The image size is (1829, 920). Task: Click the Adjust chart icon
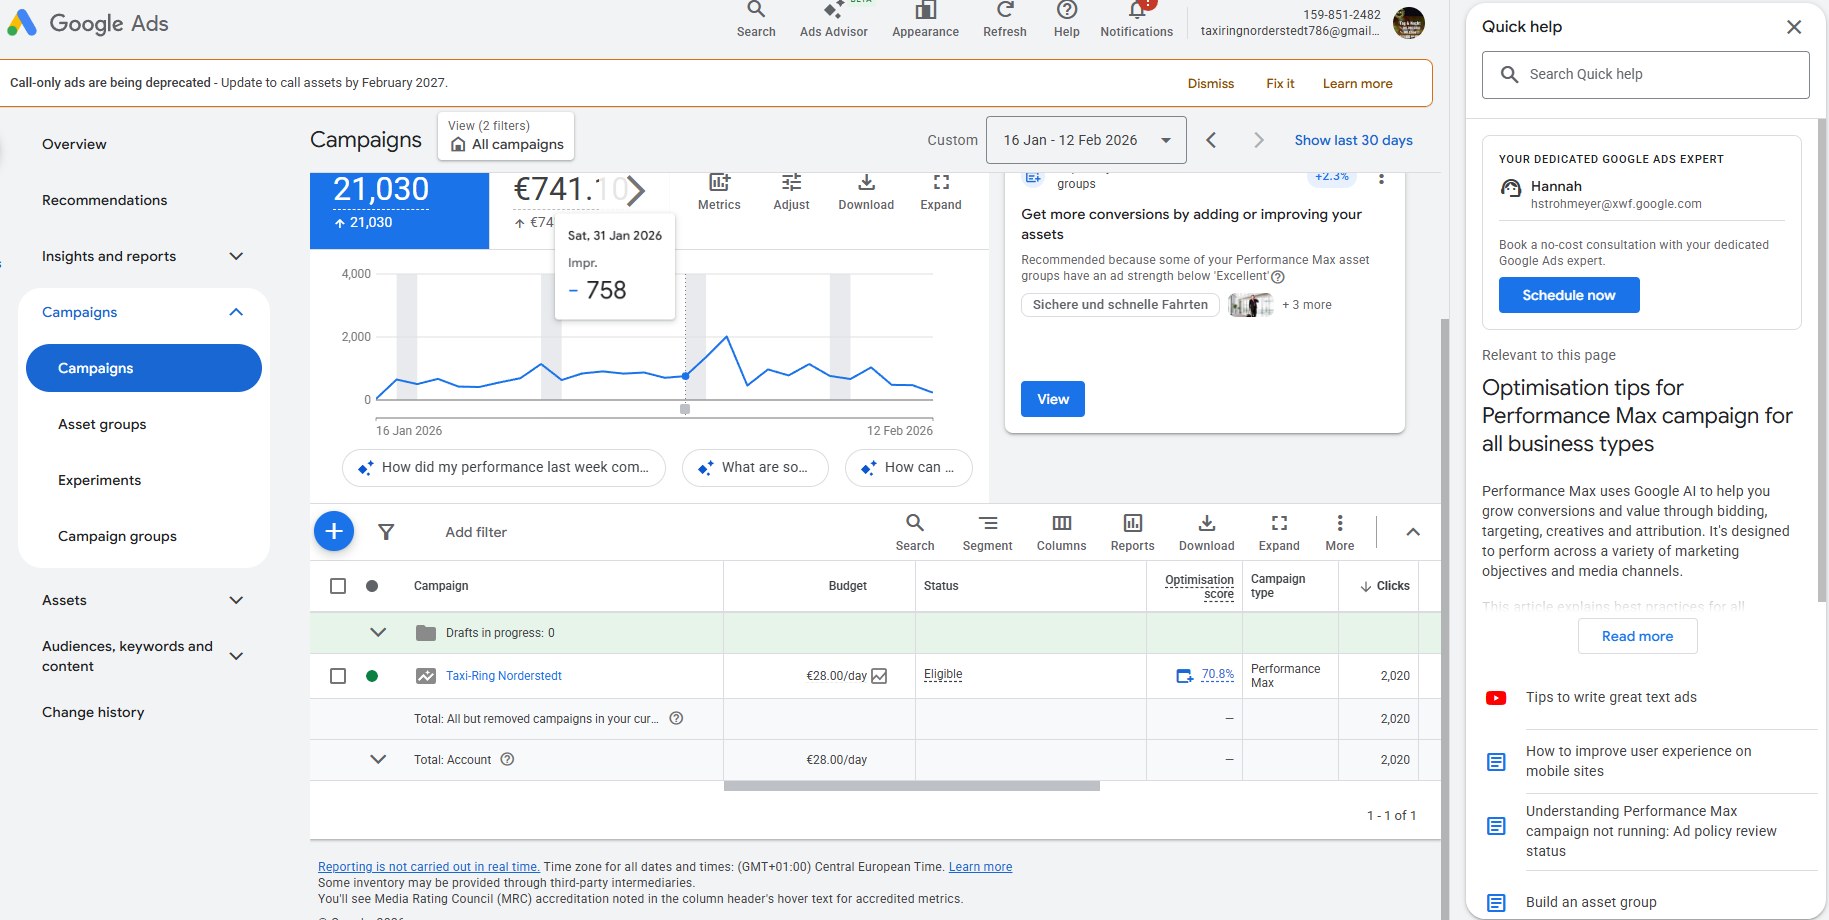pos(791,183)
